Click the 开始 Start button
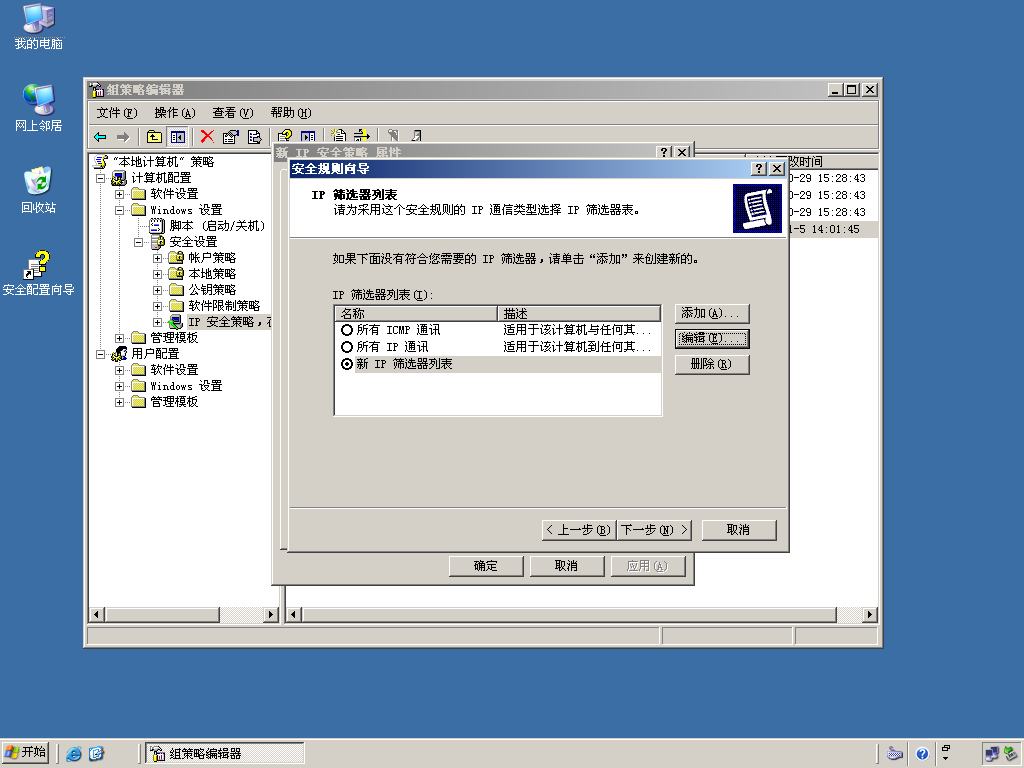The height and width of the screenshot is (768, 1024). (x=26, y=753)
